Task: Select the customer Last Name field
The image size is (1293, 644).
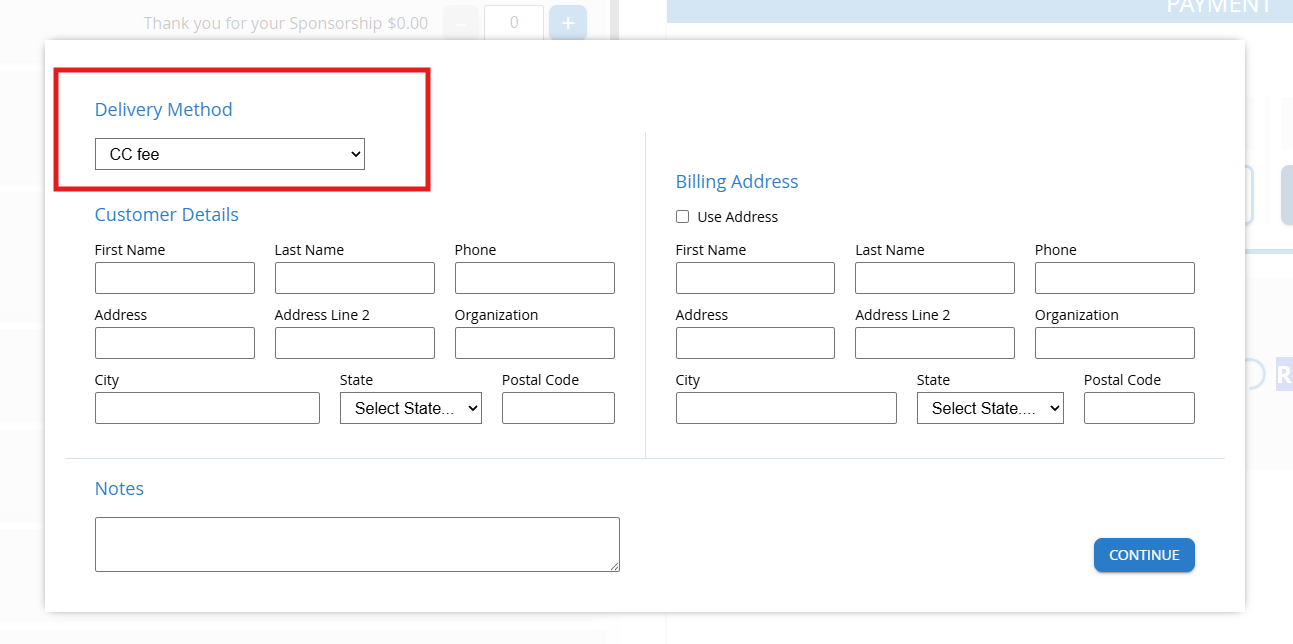Action: pyautogui.click(x=355, y=278)
